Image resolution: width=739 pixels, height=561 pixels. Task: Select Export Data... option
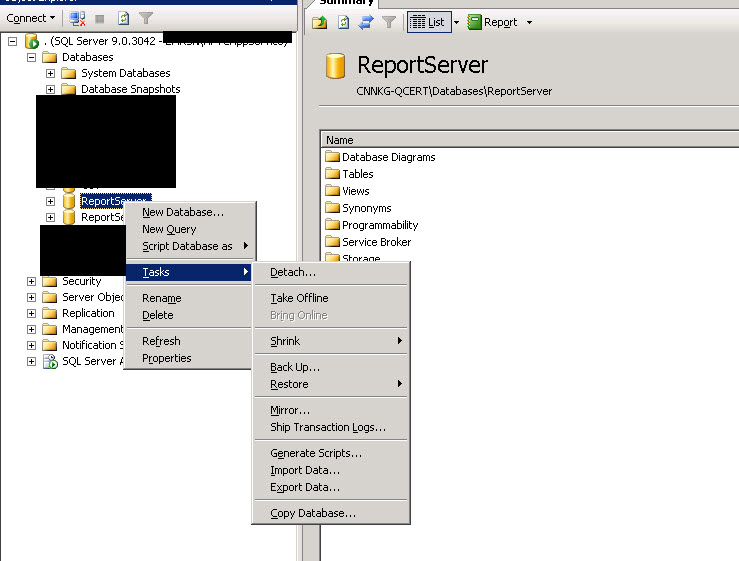coord(331,487)
